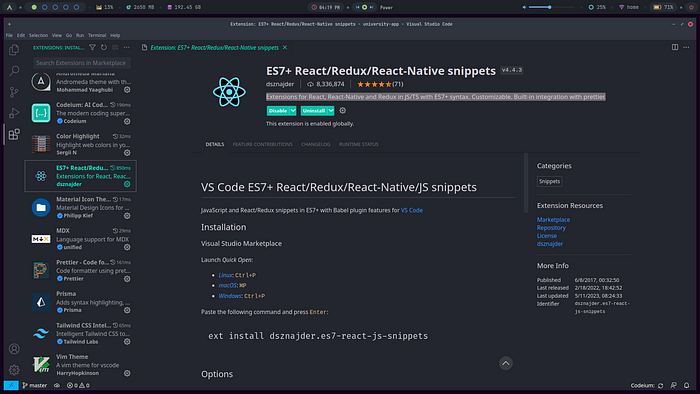Open extensions panel more actions menu
The image size is (700, 394).
click(x=127, y=47)
